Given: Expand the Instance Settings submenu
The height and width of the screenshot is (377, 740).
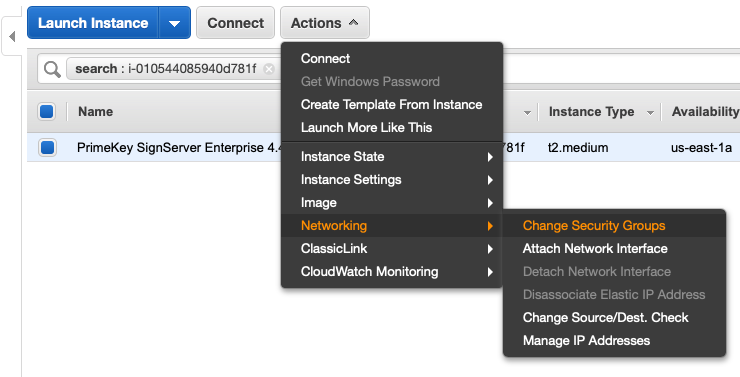Looking at the screenshot, I should coord(392,180).
